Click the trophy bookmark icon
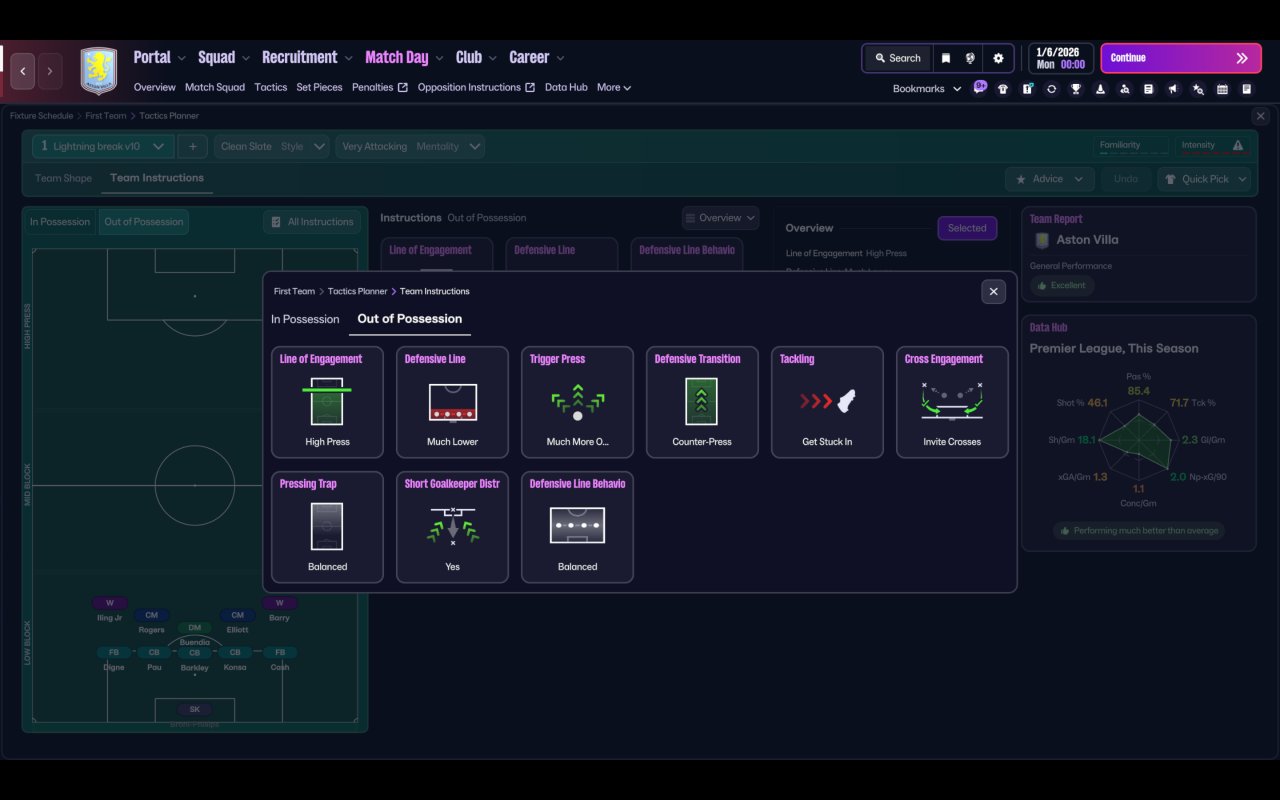 coord(1076,89)
